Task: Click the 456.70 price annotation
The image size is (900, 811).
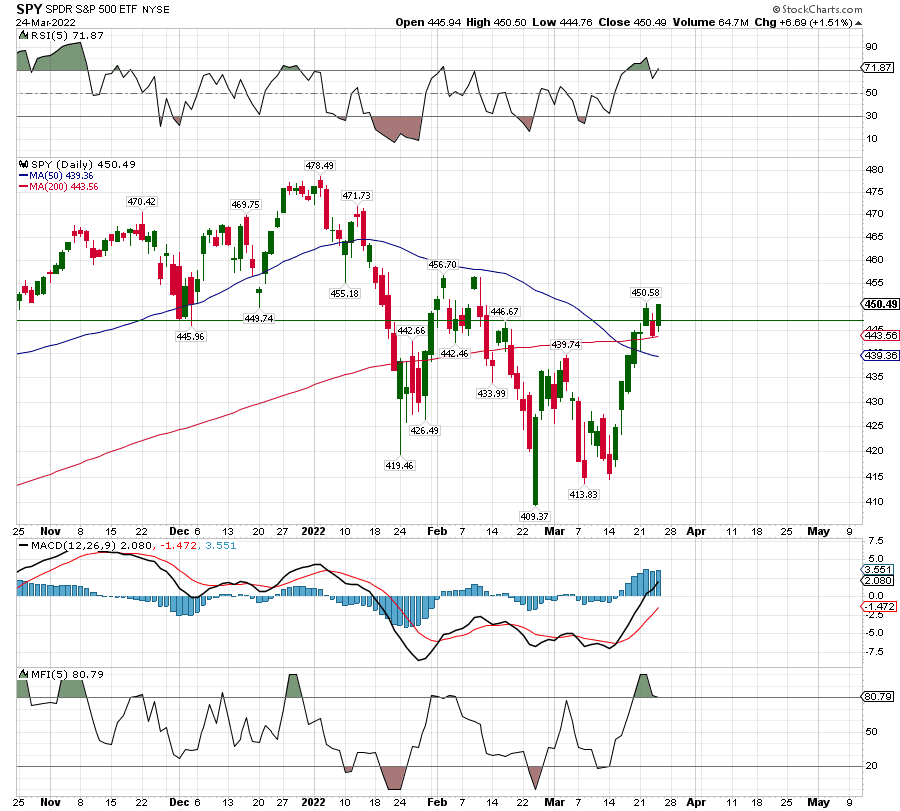Action: point(443,265)
